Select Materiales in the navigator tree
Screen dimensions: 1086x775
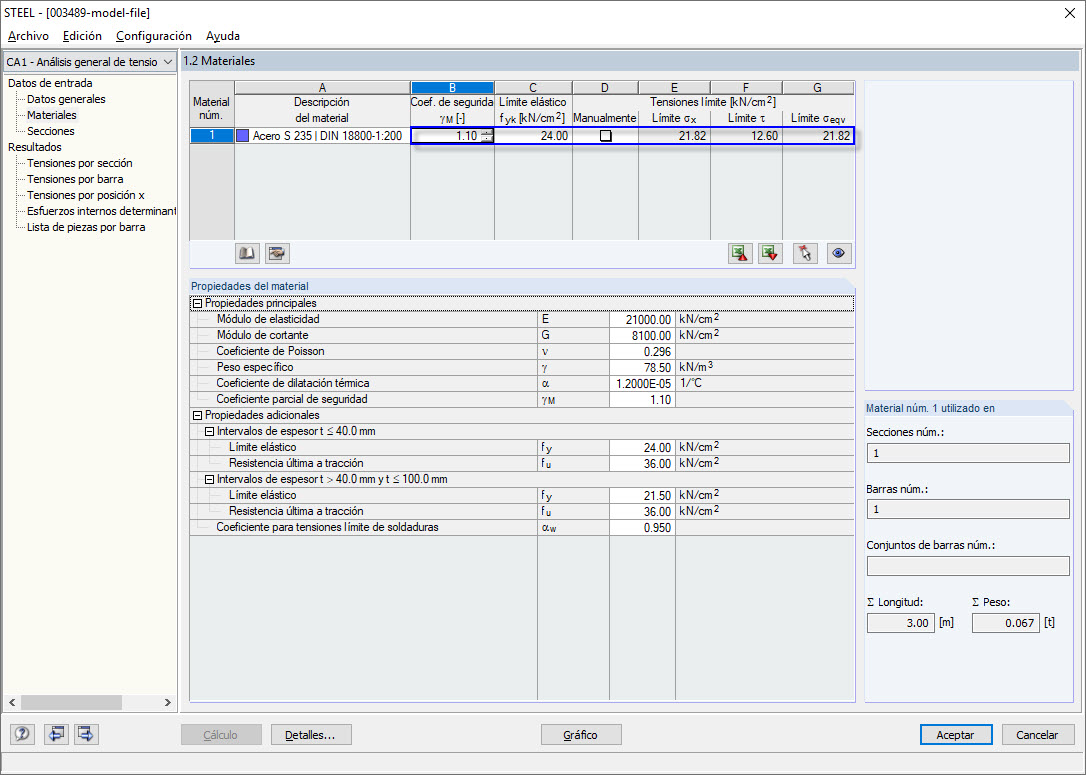coord(52,115)
